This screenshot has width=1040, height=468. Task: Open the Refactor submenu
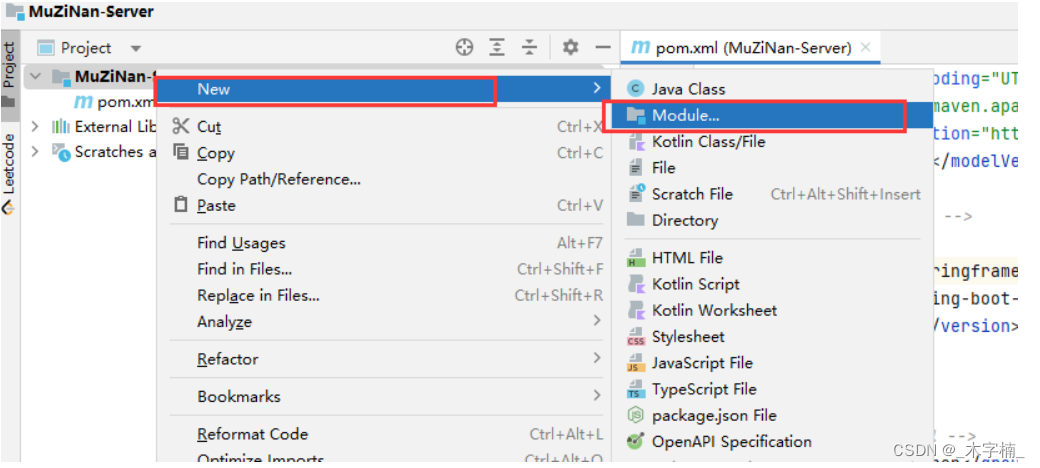228,359
